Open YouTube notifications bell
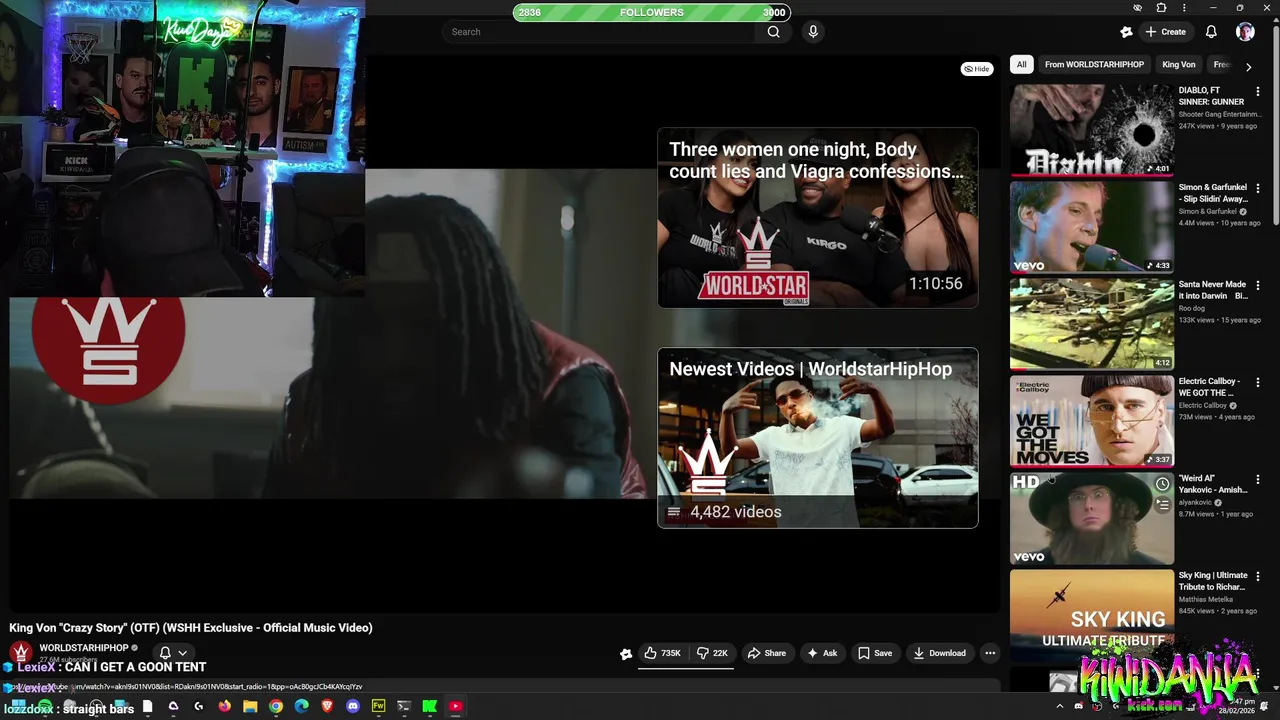Viewport: 1280px width, 720px height. (x=1211, y=32)
